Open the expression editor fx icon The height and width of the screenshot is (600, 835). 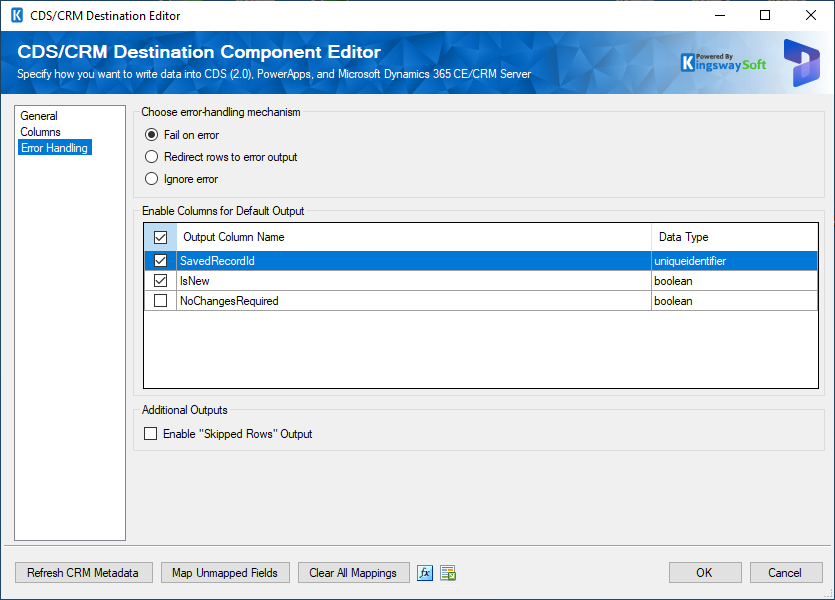pos(424,573)
